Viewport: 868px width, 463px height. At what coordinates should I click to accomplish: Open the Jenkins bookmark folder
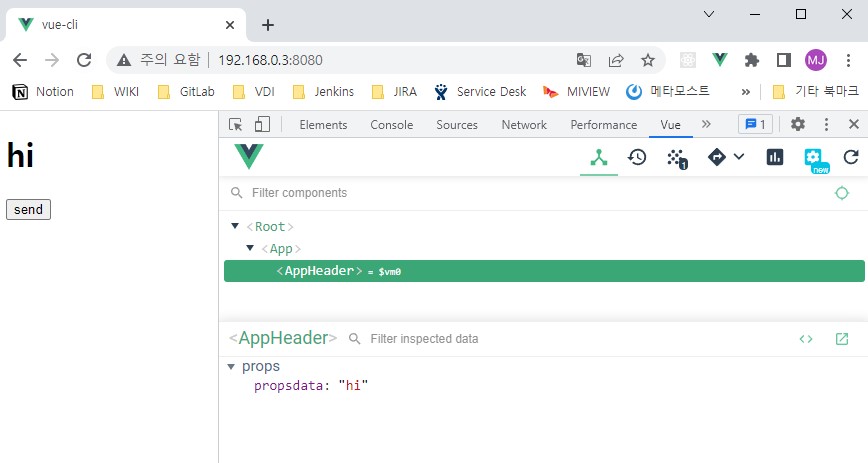point(323,91)
